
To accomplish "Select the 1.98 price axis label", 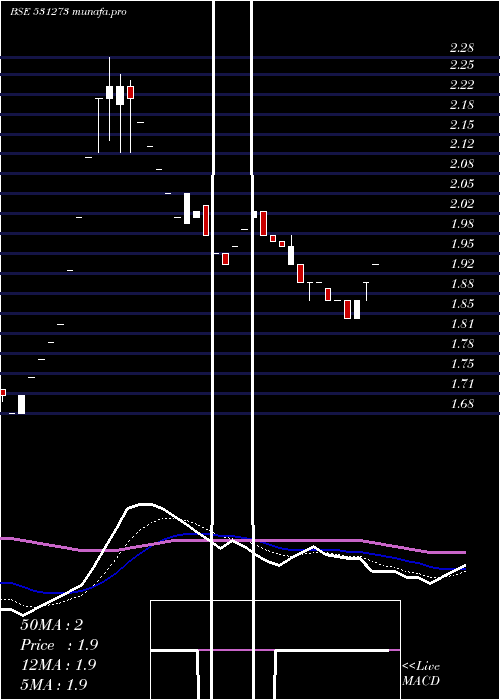I will point(462,224).
